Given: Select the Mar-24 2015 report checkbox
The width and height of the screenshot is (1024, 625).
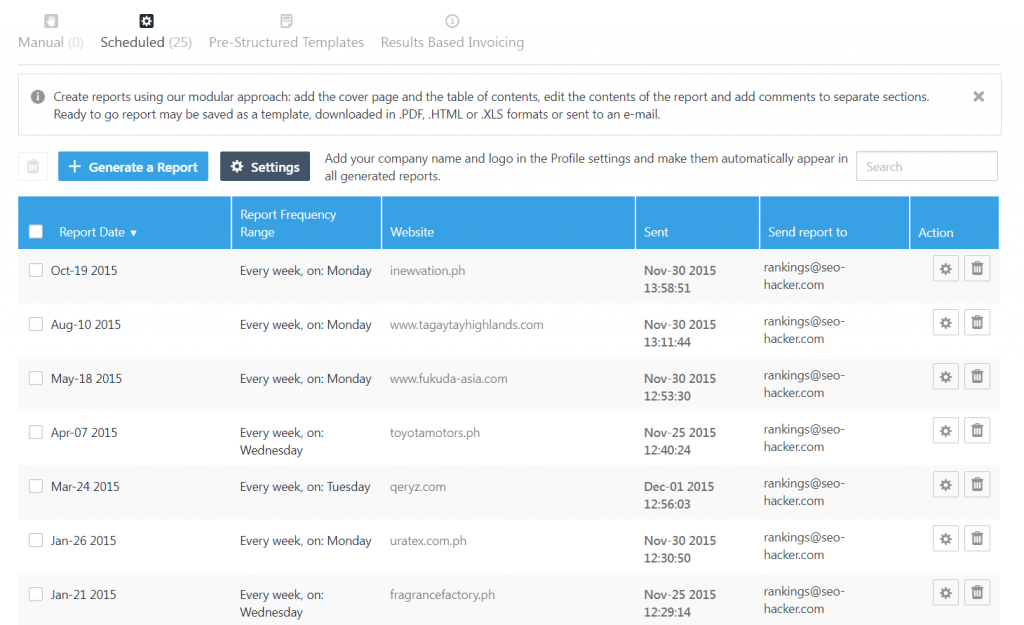Looking at the screenshot, I should (36, 487).
